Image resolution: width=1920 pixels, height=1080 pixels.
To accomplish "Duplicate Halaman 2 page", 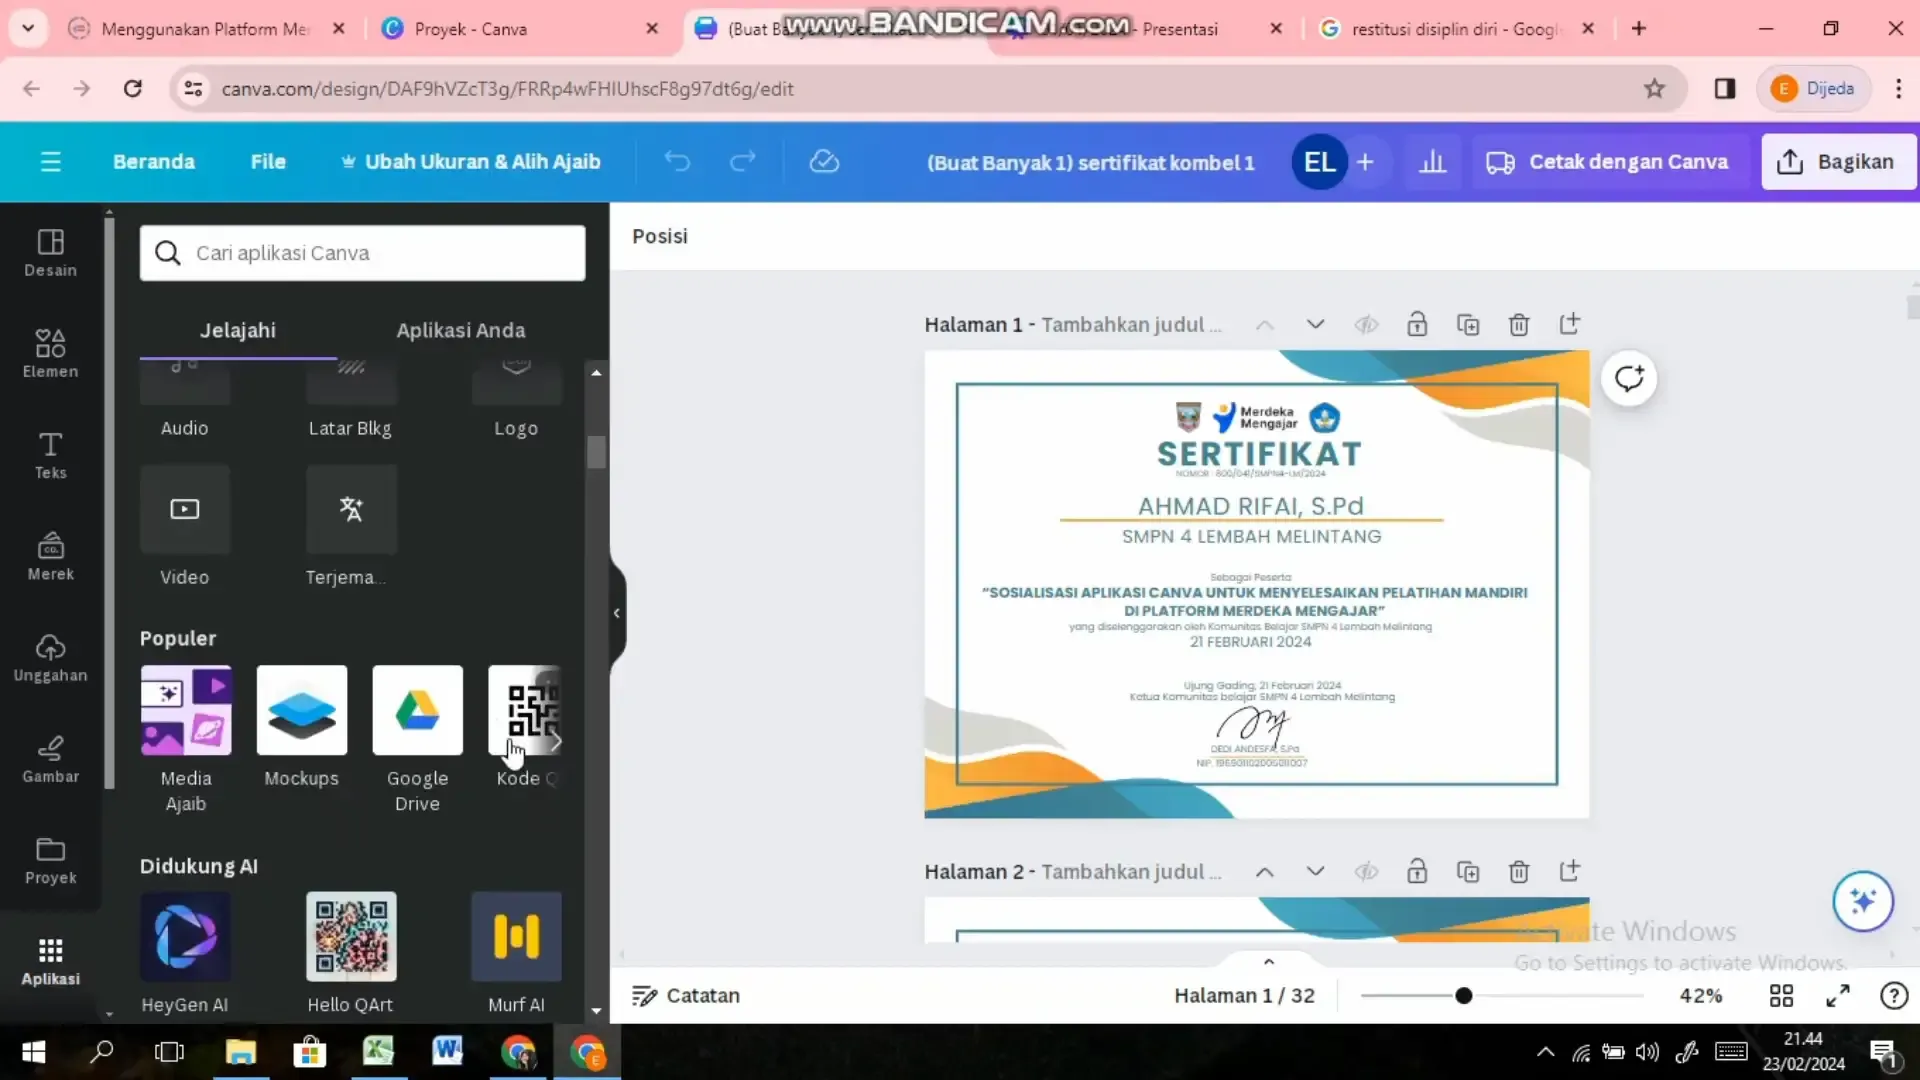I will click(1467, 871).
